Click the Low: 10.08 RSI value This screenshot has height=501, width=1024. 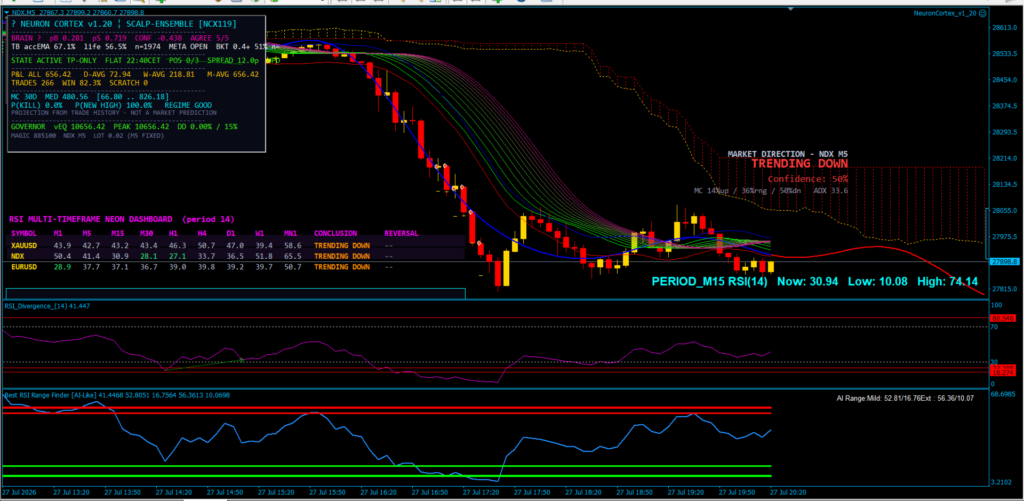tap(877, 282)
